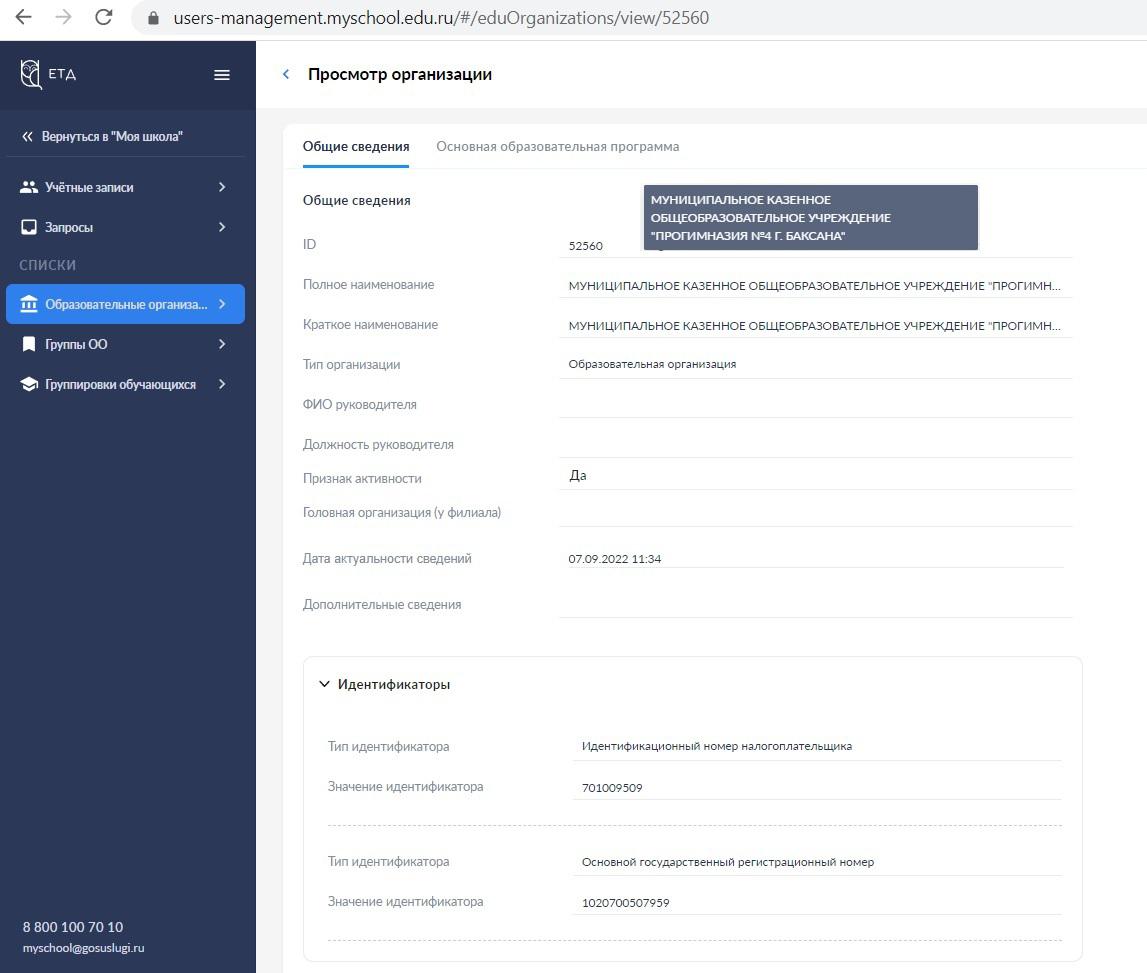Click the Запросы inbox icon

29,227
